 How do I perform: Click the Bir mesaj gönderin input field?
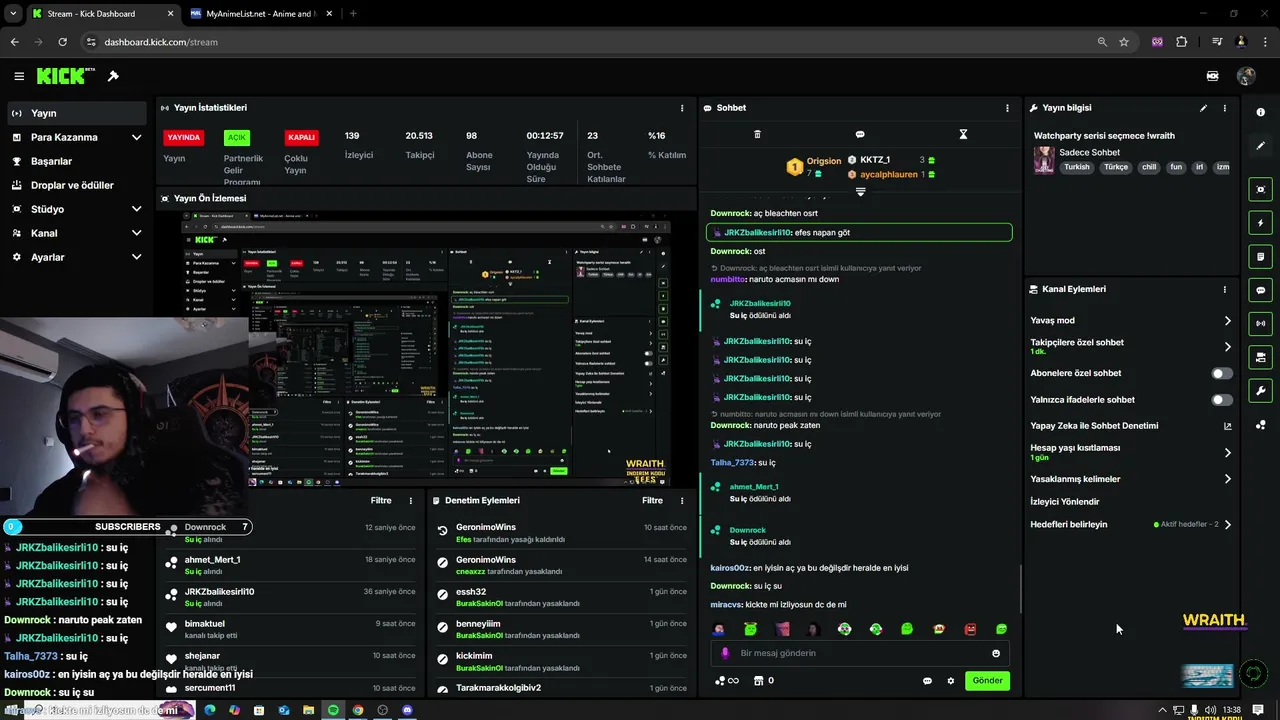click(862, 653)
